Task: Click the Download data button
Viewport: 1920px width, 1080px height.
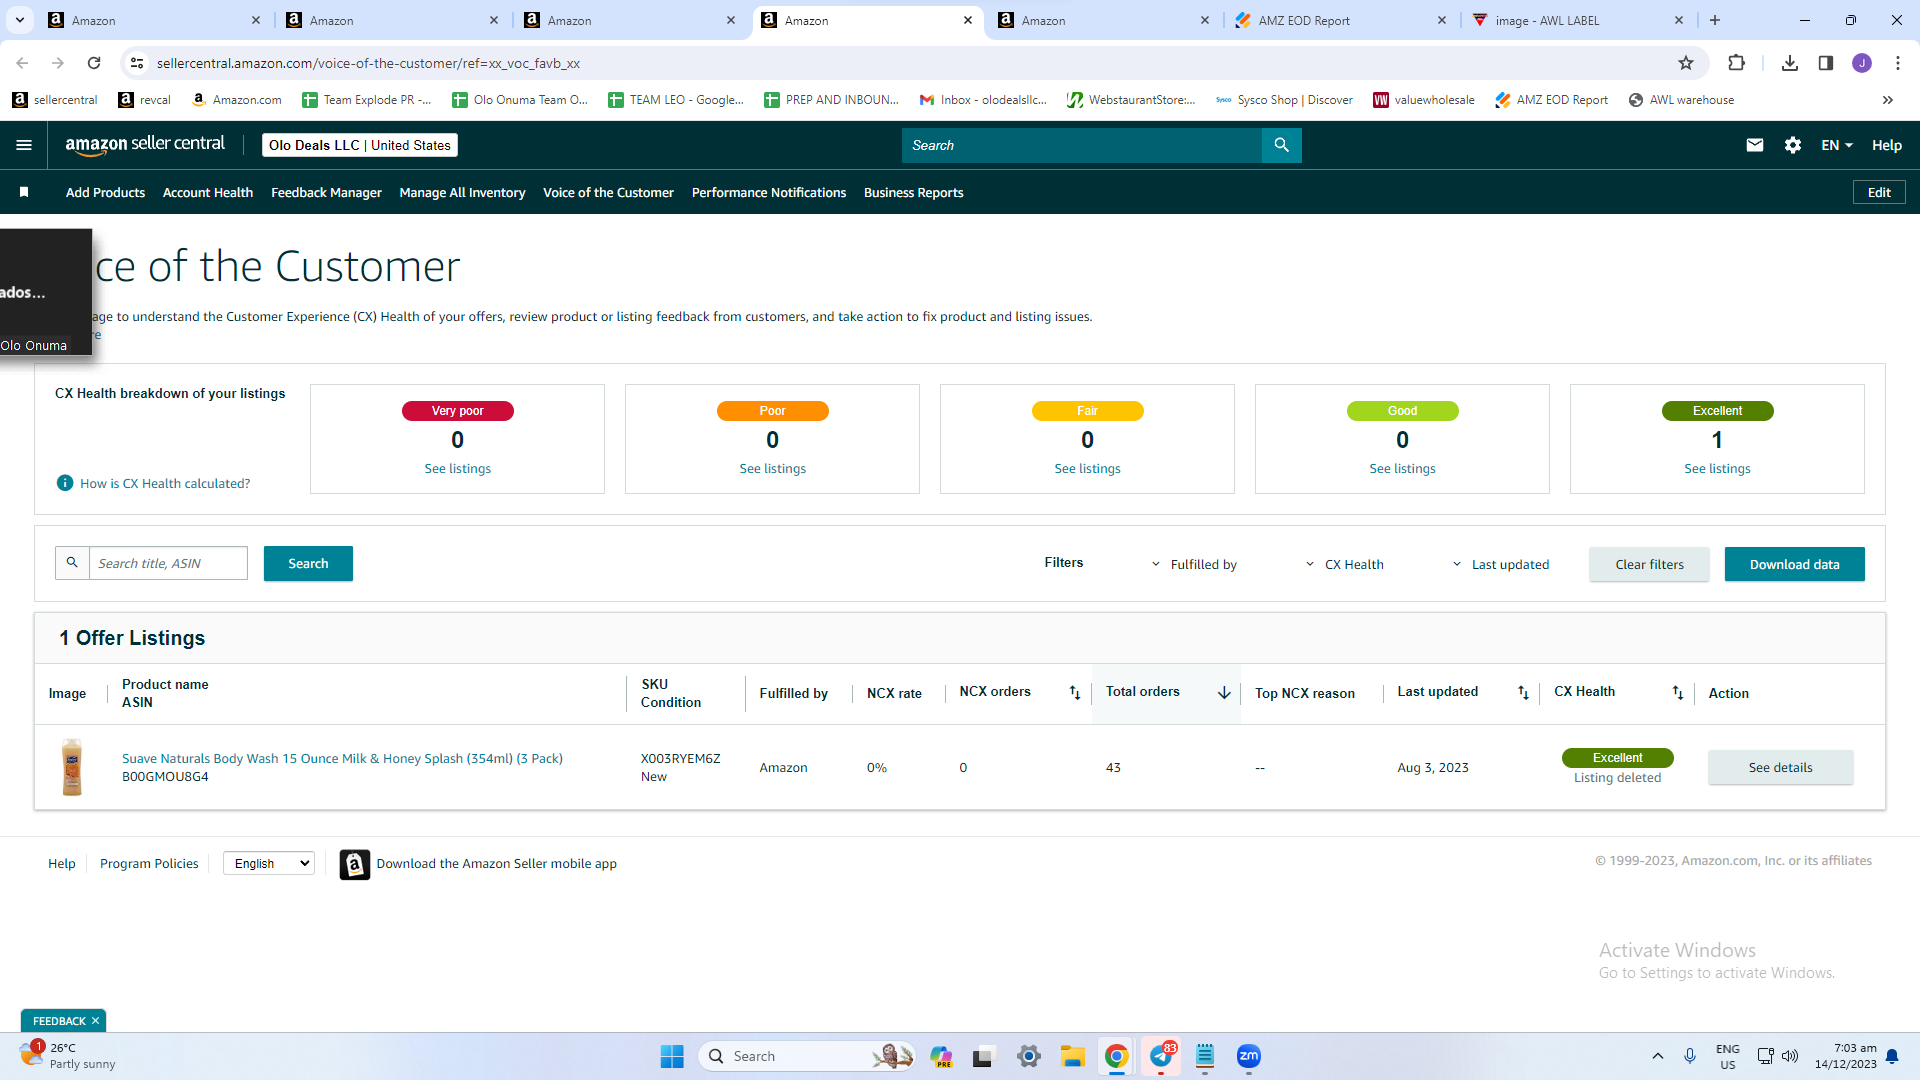Action: [1794, 564]
